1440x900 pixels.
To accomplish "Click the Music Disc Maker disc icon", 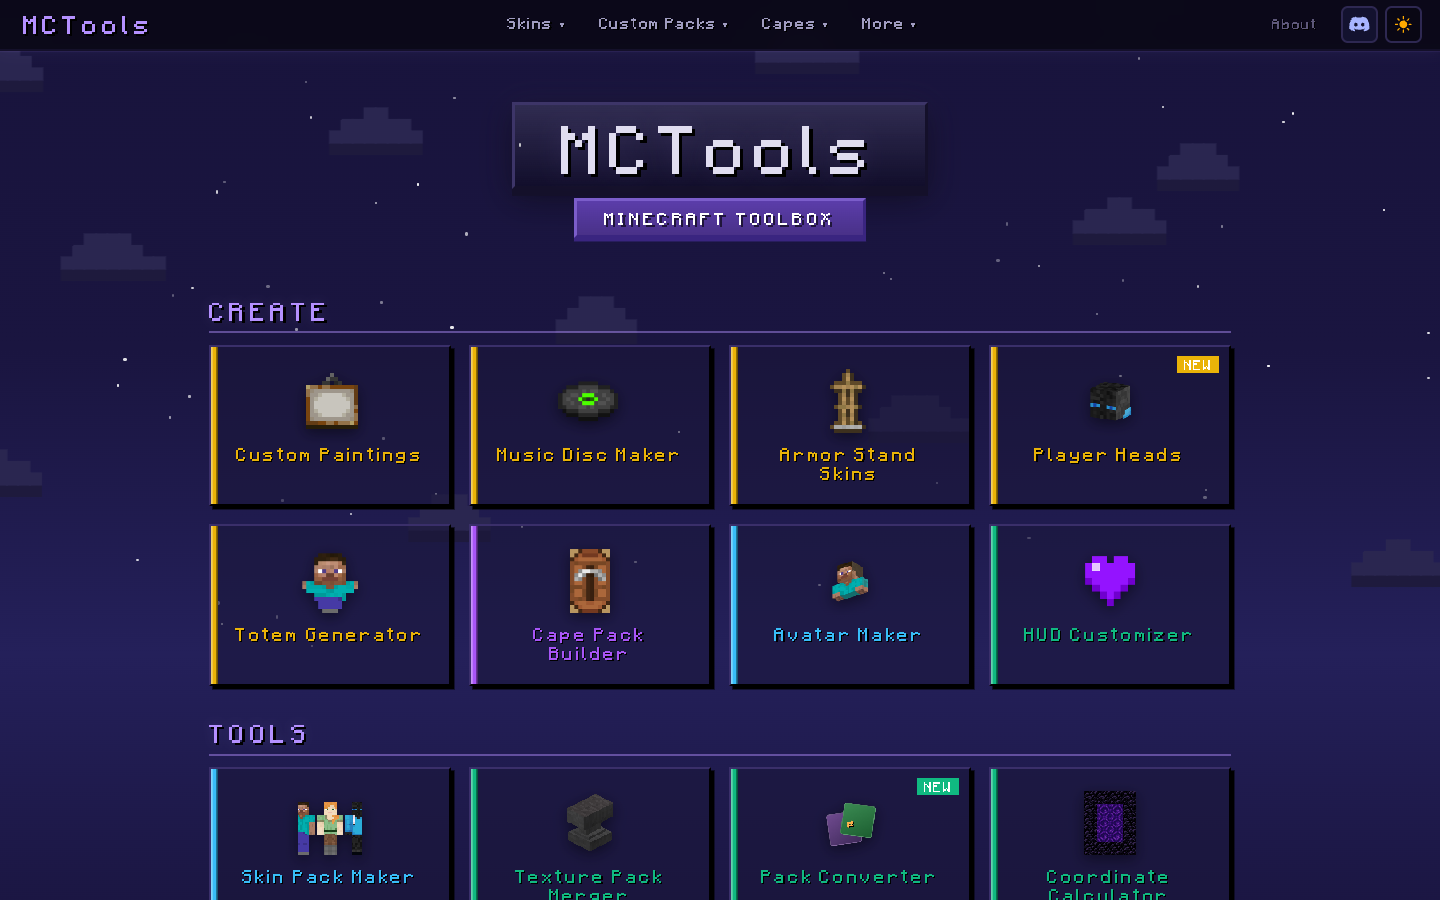I will pyautogui.click(x=588, y=400).
